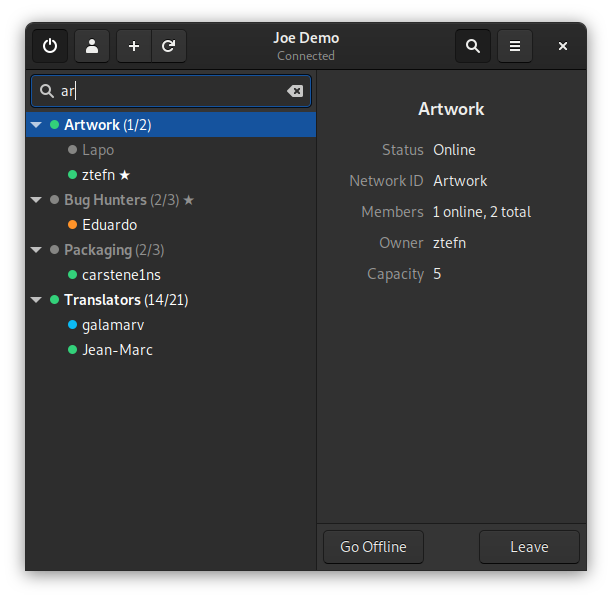Select member Jean-Marc
The image size is (612, 599).
tap(117, 350)
